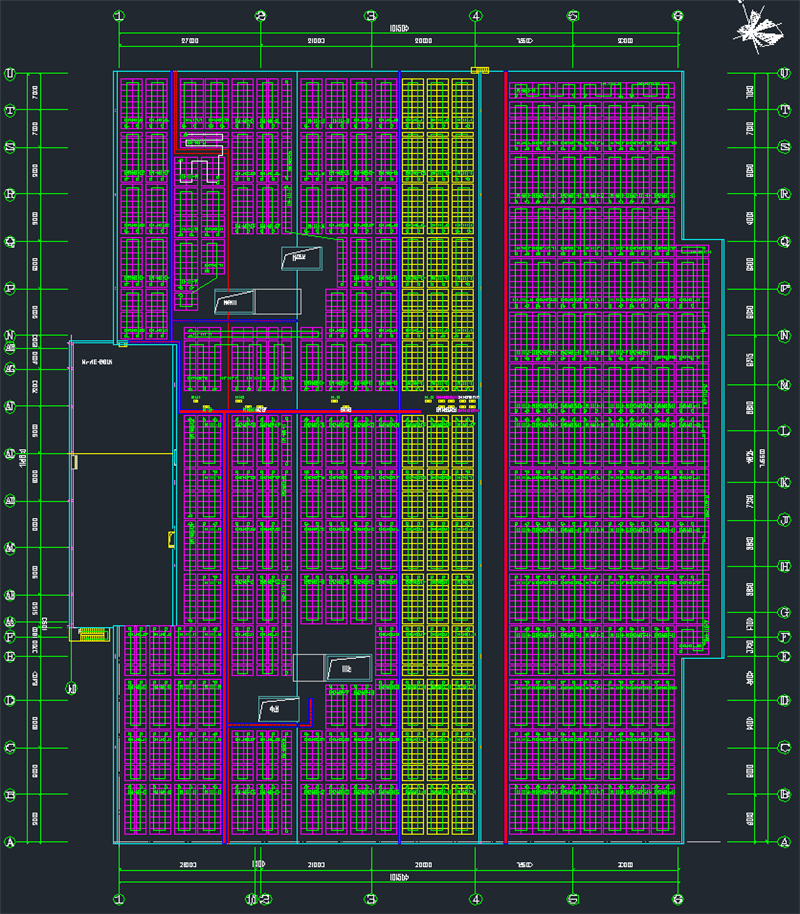
Task: Select grid bubble 1 on the top axis
Action: pyautogui.click(x=119, y=16)
